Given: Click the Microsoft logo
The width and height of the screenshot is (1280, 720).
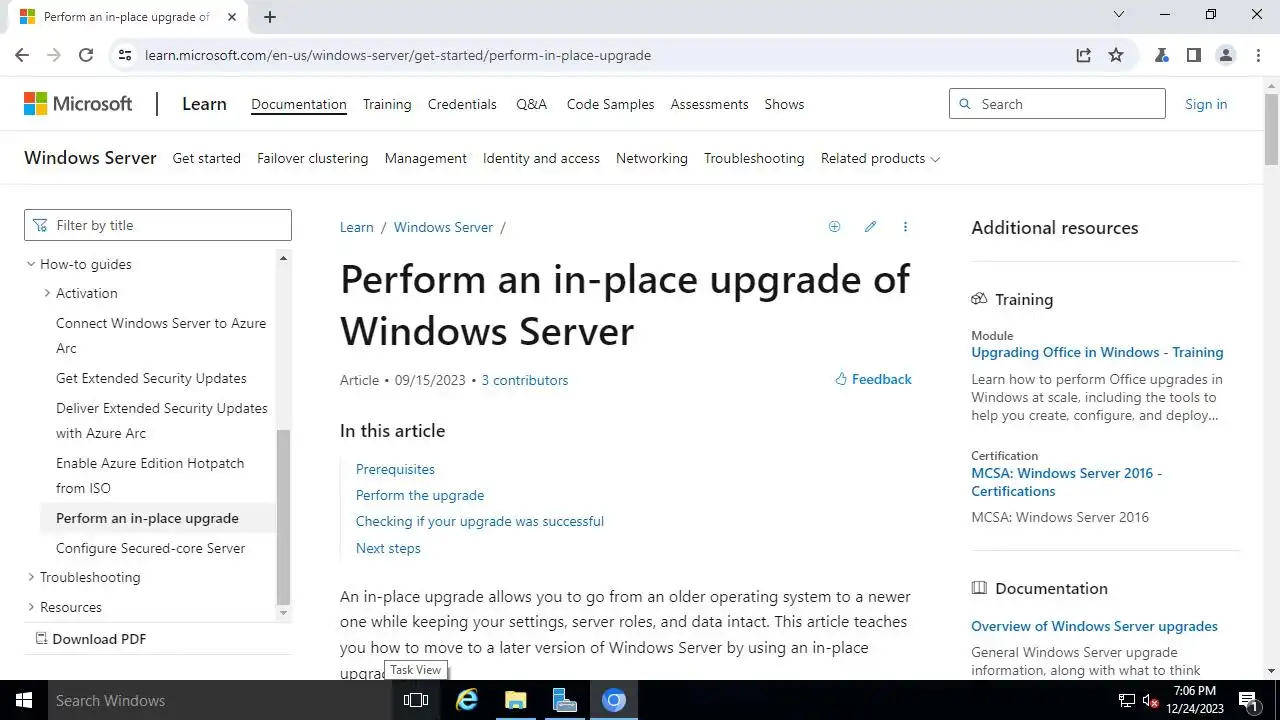Looking at the screenshot, I should [x=78, y=104].
